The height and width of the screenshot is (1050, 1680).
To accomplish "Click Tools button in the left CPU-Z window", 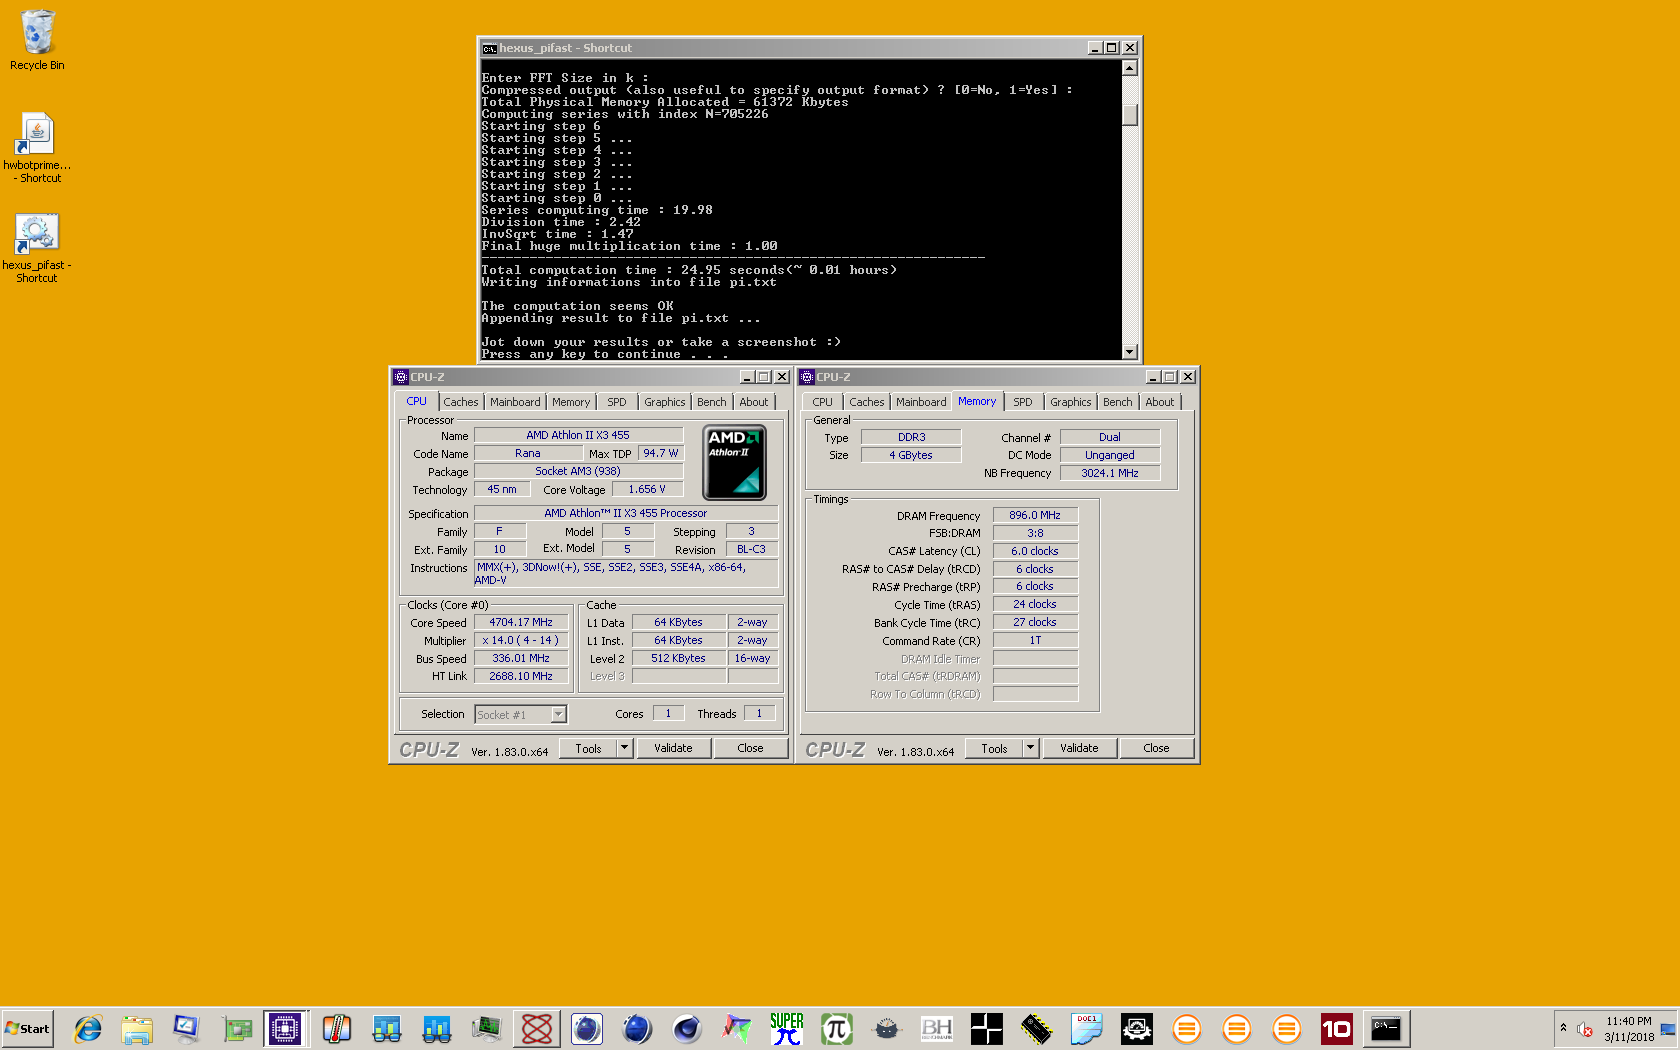I will tap(588, 748).
